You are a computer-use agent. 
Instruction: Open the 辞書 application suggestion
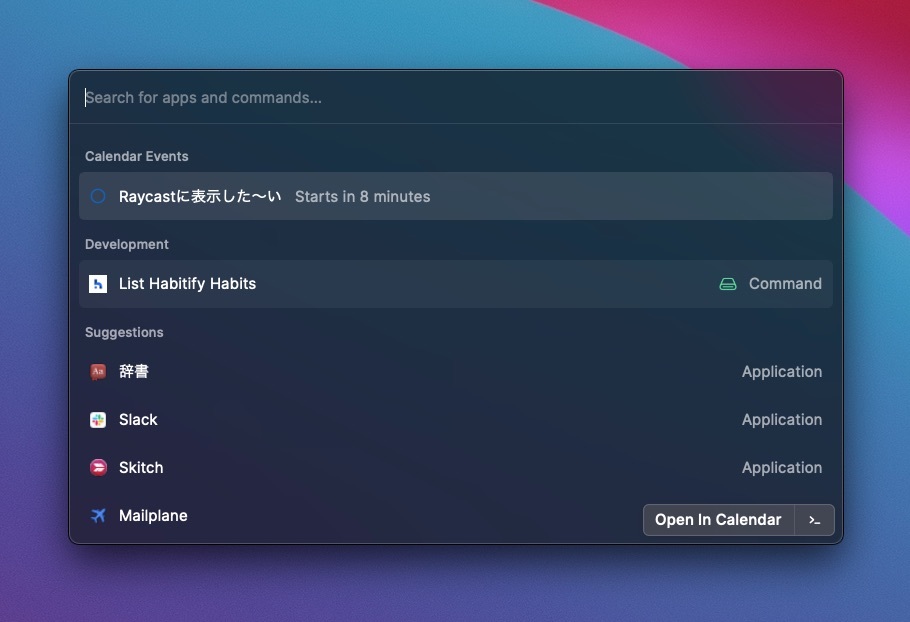click(x=456, y=371)
